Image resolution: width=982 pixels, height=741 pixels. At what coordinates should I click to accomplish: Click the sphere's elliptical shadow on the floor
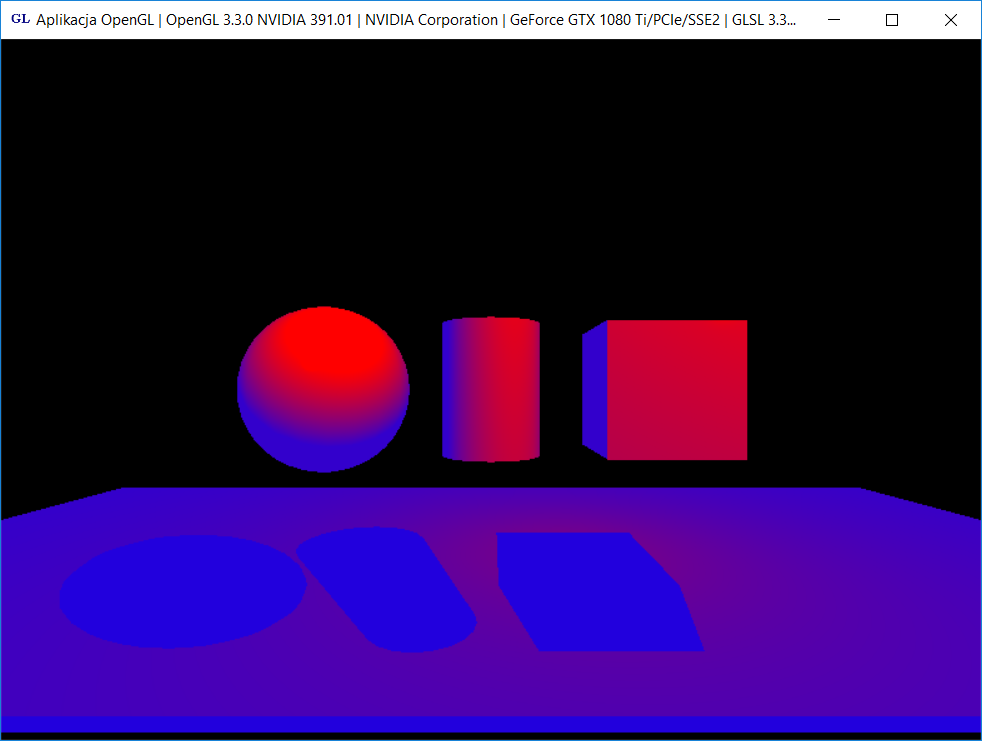pyautogui.click(x=182, y=592)
